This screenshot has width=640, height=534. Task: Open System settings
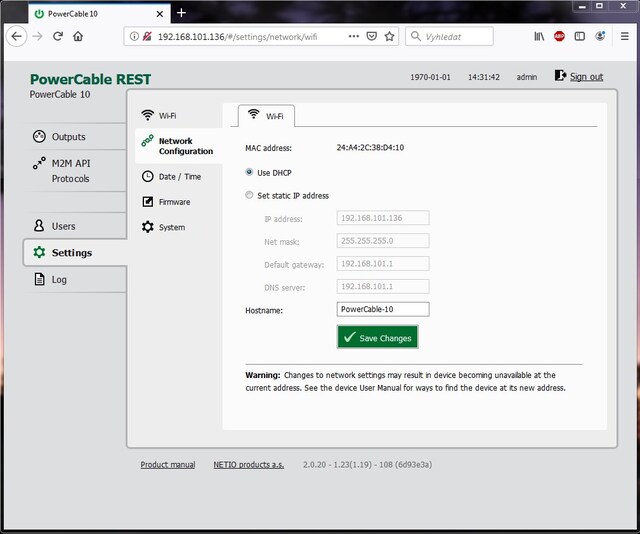171,227
